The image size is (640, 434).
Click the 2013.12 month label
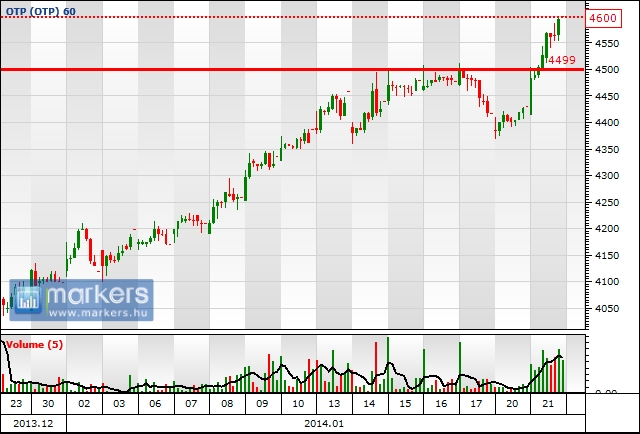tap(33, 423)
